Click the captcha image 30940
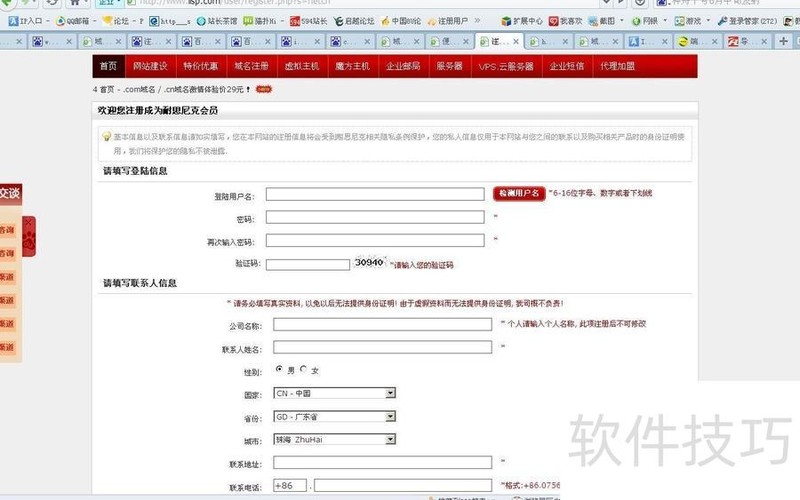The width and height of the screenshot is (800, 500). pyautogui.click(x=369, y=263)
